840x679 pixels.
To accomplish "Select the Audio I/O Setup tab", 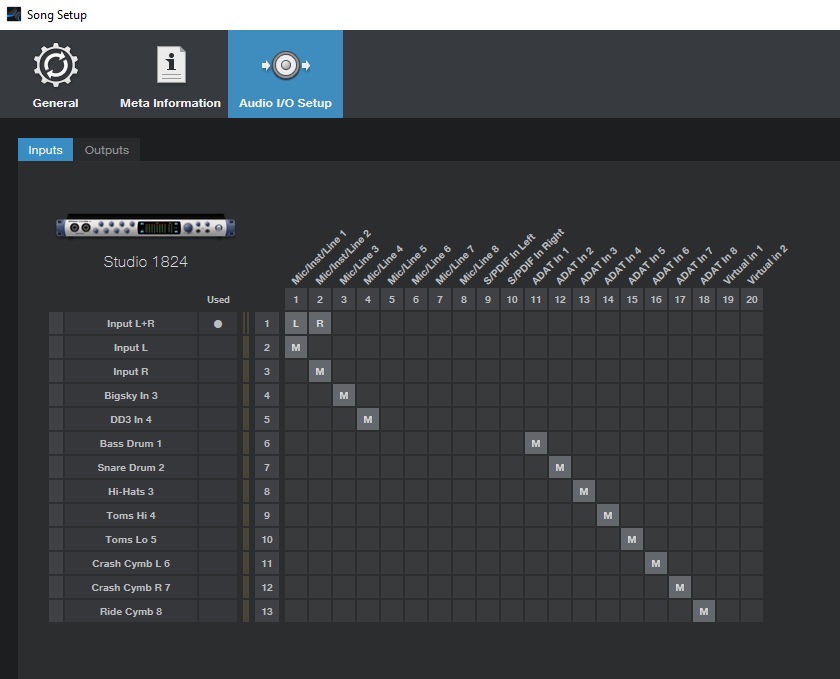I will click(x=285, y=75).
